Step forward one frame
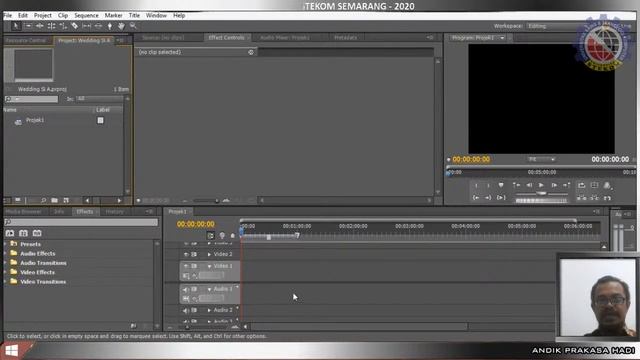This screenshot has width=640, height=360. click(x=554, y=185)
